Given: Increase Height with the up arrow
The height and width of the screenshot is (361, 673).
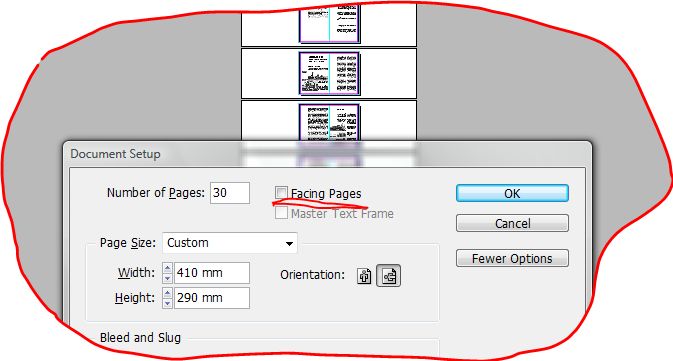Looking at the screenshot, I should pos(167,293).
